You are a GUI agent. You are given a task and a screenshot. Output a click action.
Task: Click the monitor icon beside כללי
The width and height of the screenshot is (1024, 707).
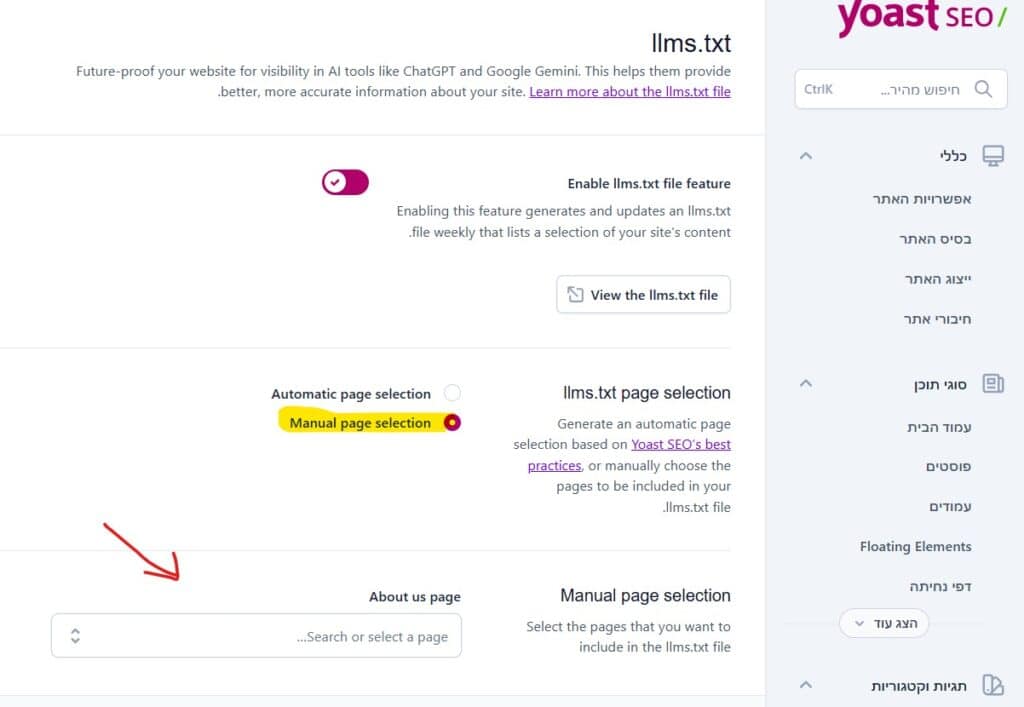coord(993,156)
